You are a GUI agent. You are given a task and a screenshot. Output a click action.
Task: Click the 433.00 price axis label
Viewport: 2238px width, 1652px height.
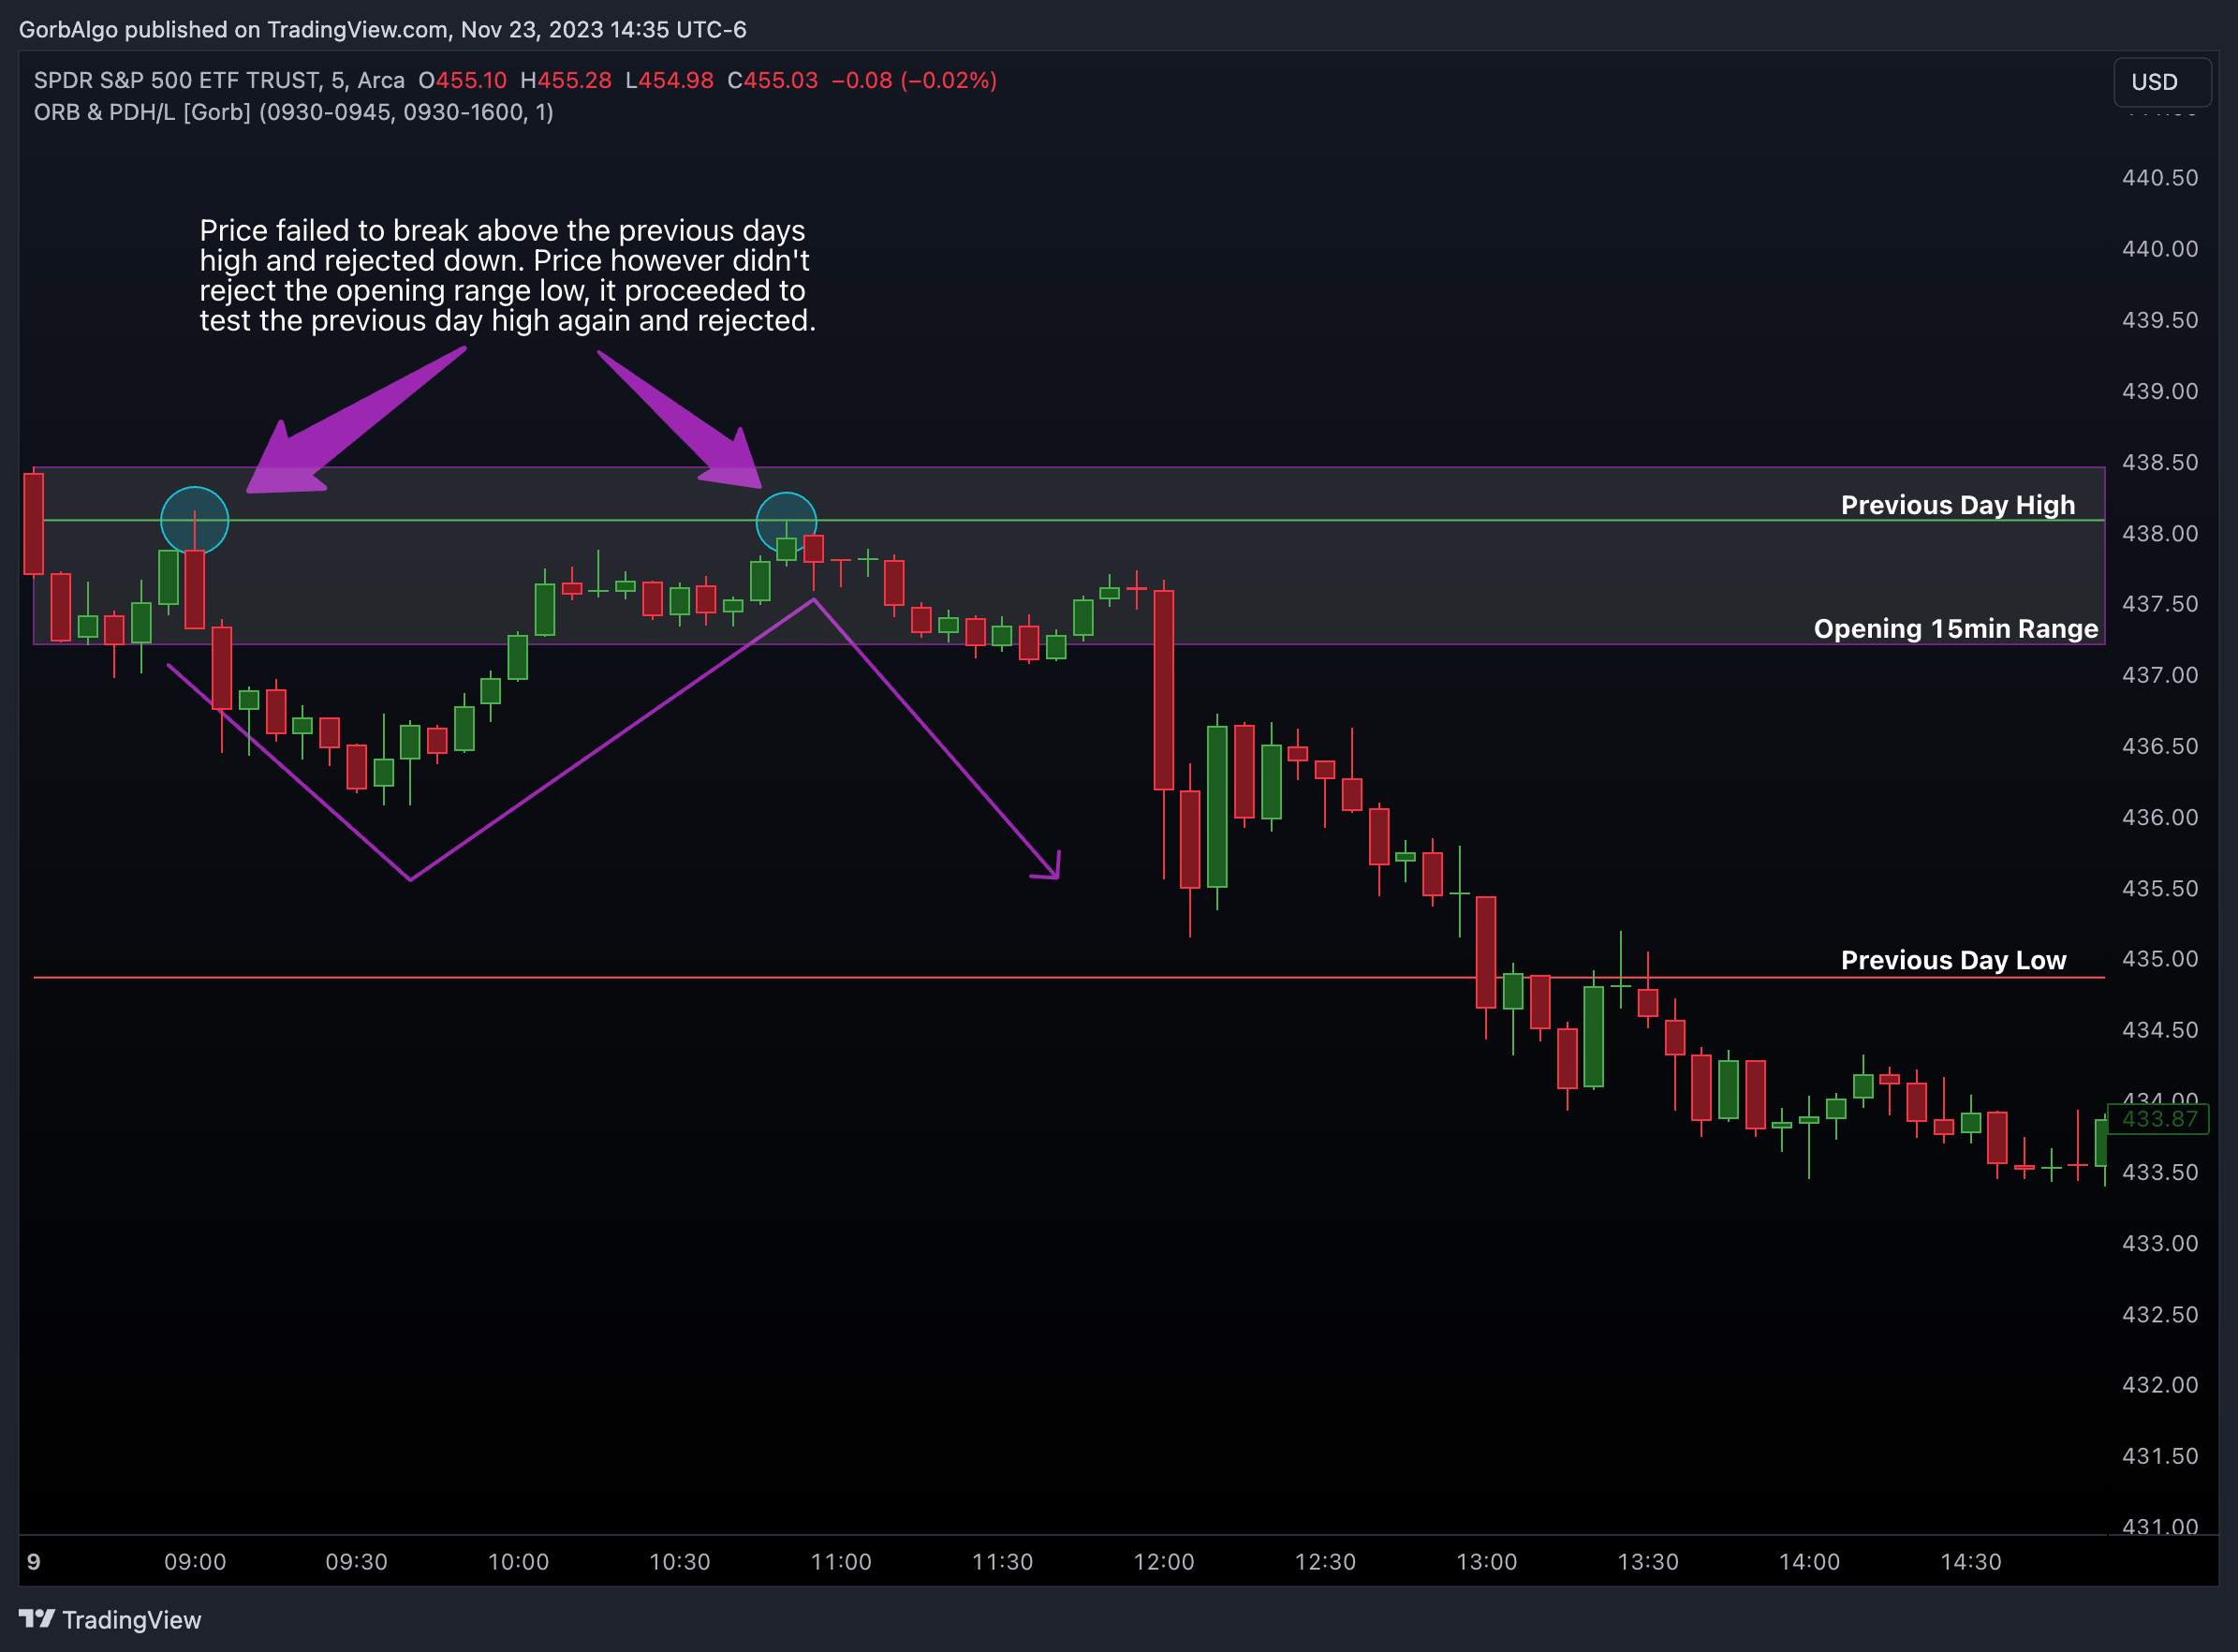click(2159, 1243)
